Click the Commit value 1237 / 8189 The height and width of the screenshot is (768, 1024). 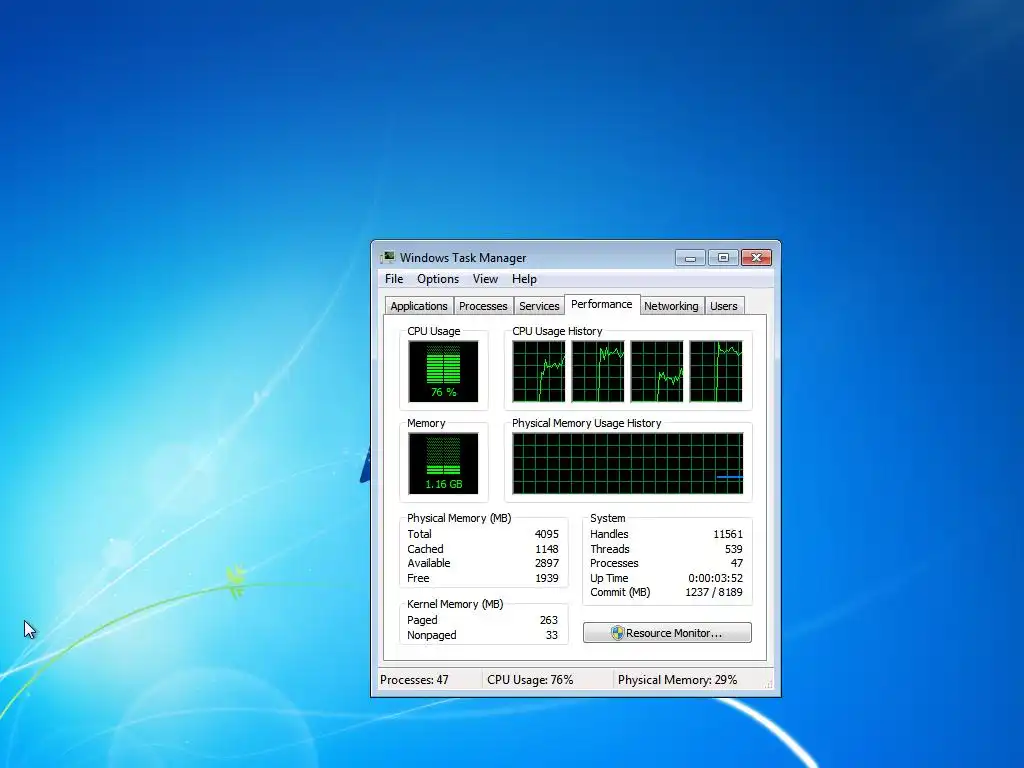click(x=714, y=592)
